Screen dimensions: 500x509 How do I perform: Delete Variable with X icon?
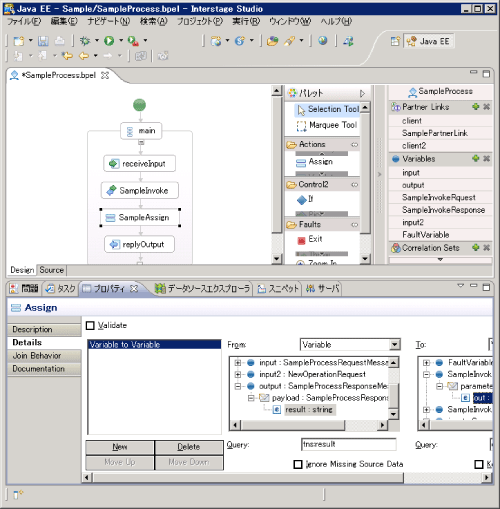pyautogui.click(x=487, y=158)
